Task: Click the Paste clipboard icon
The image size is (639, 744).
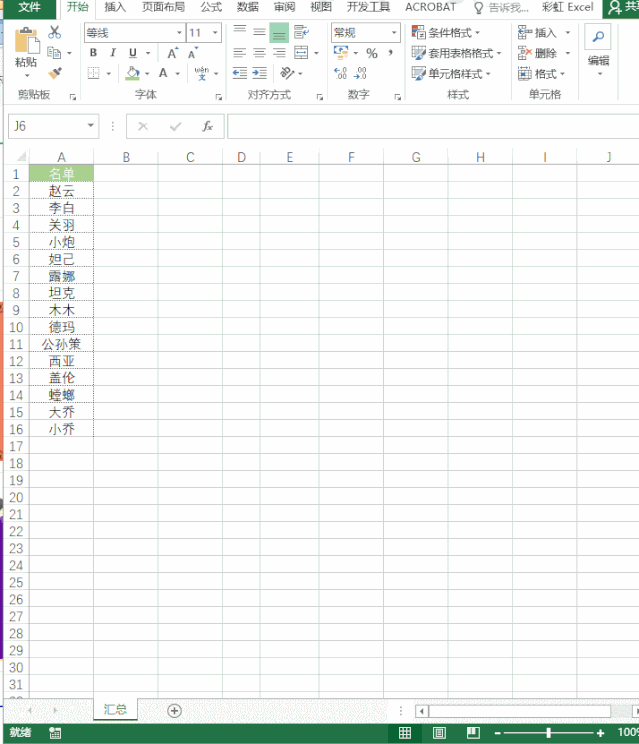Action: [27, 40]
